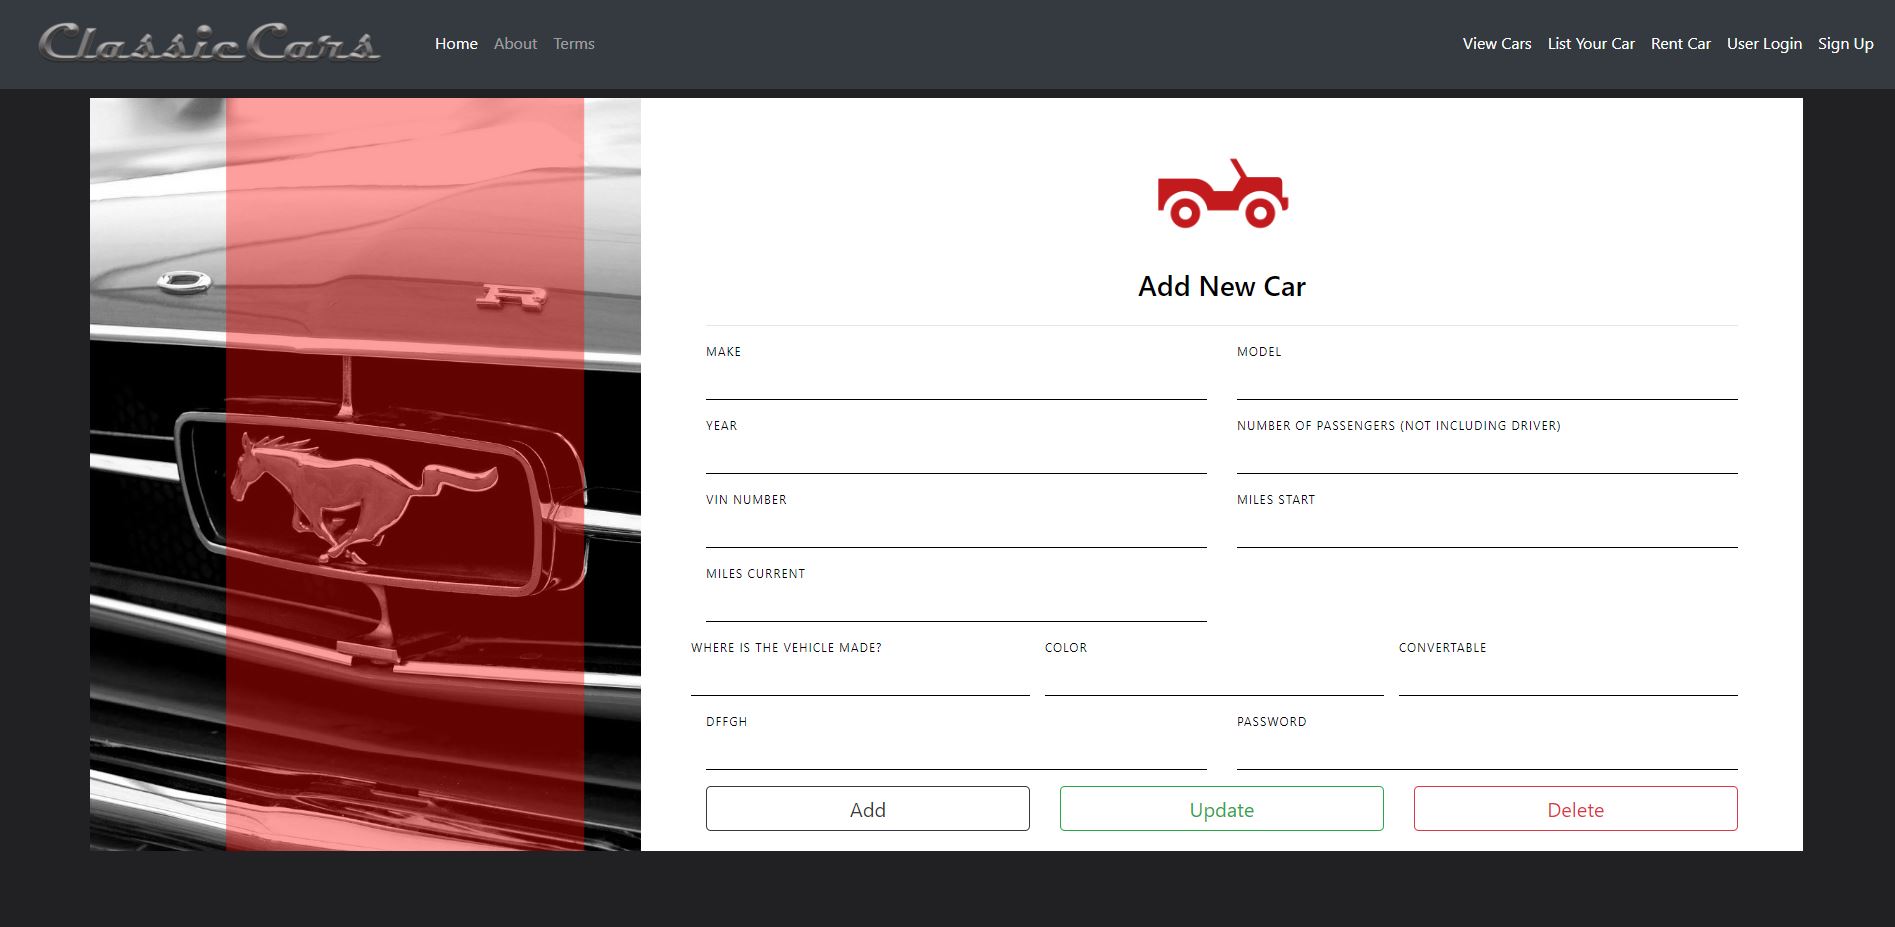Focus the Number of Passengers field

click(x=1487, y=455)
